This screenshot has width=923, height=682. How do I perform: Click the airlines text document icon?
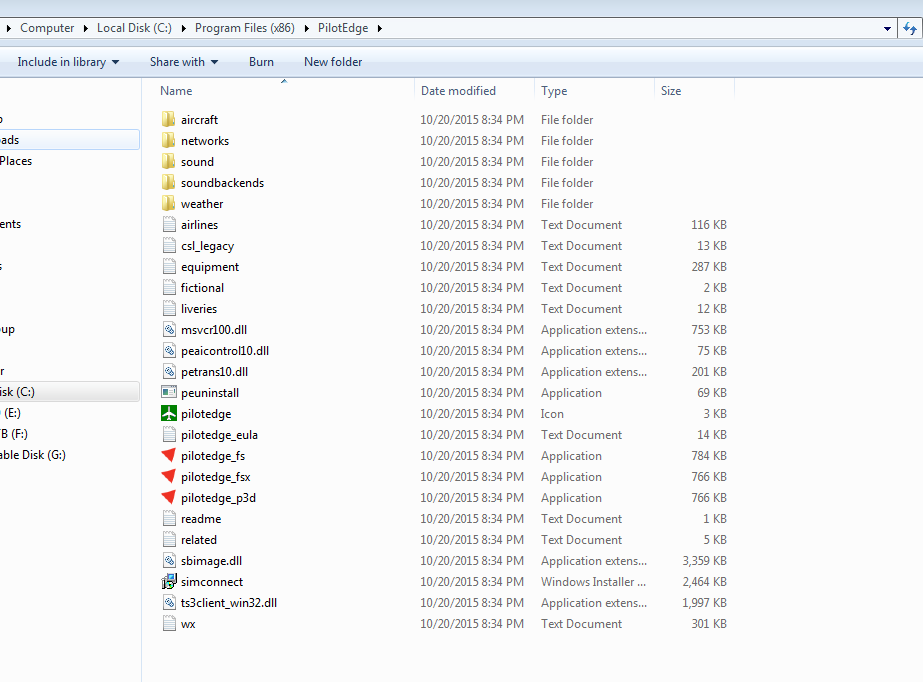click(169, 225)
